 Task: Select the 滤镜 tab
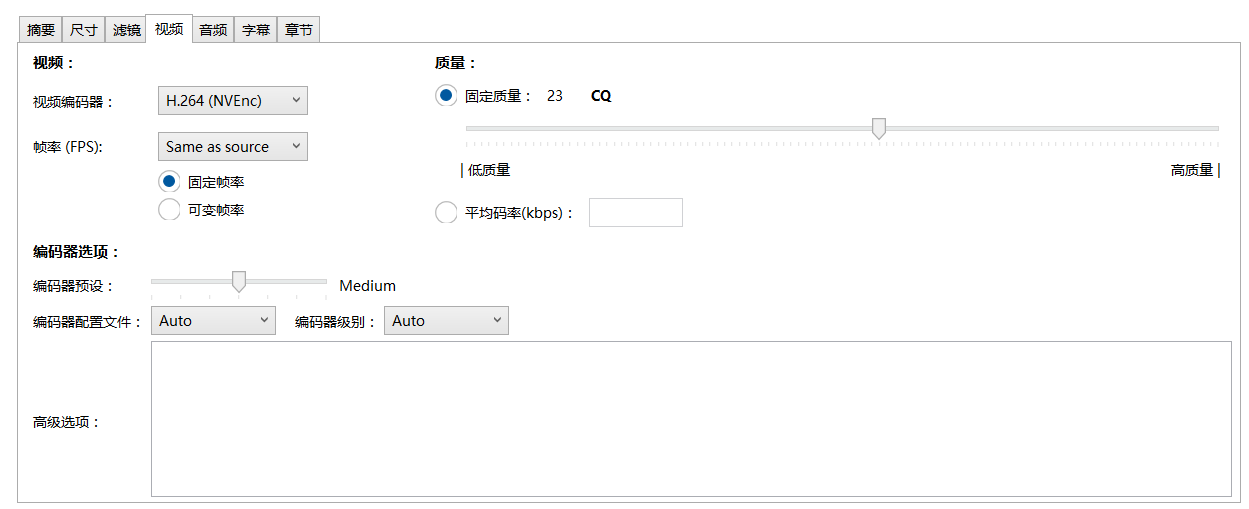(x=126, y=30)
